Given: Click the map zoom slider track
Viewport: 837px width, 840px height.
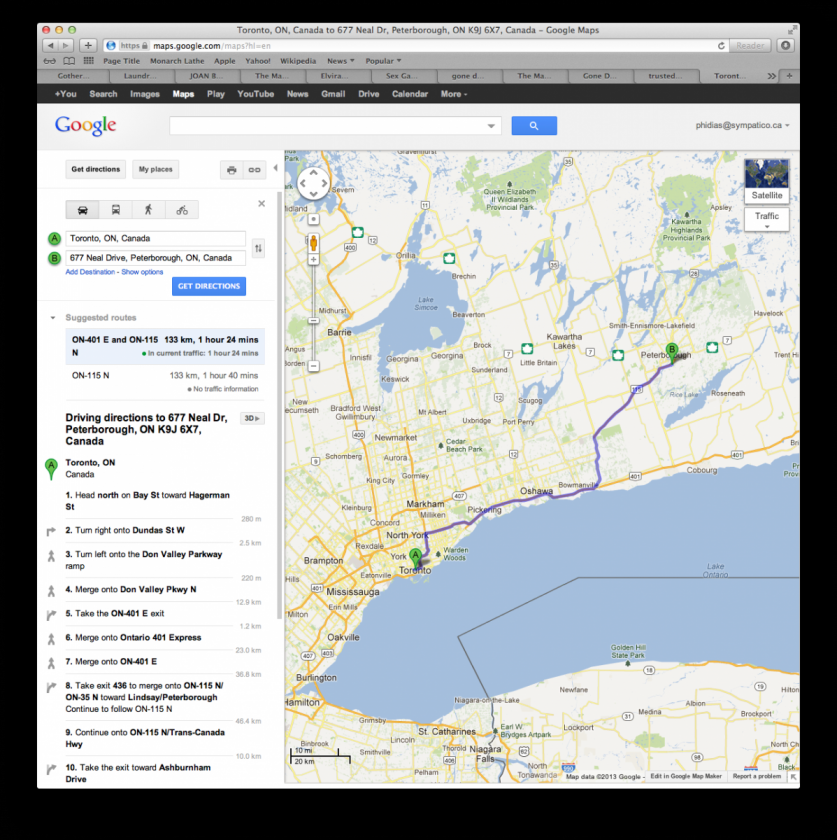Looking at the screenshot, I should pos(313,310).
